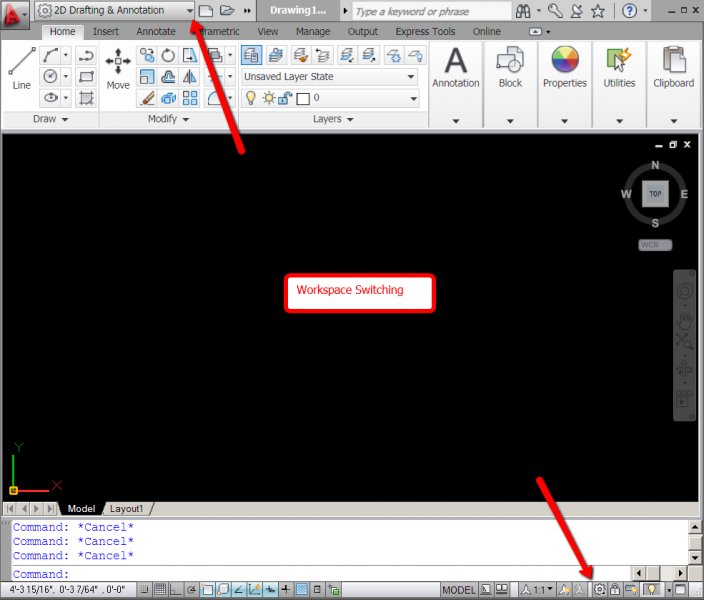The width and height of the screenshot is (704, 600).
Task: Click the MODEL status bar button
Action: 458,590
